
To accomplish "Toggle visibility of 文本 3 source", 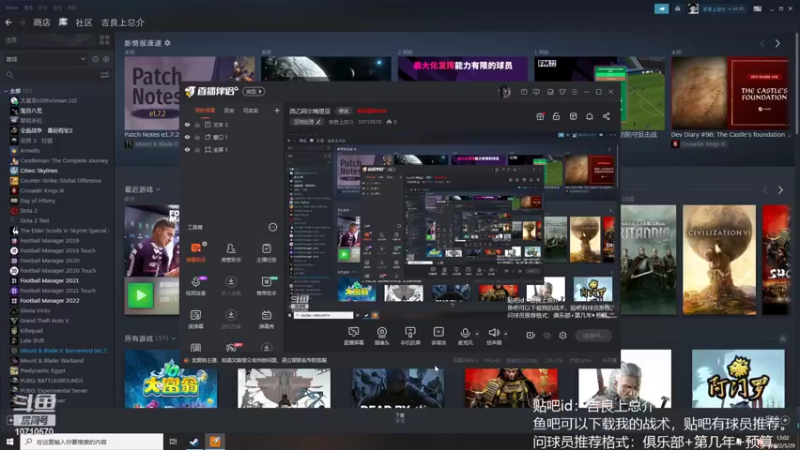I will click(187, 124).
